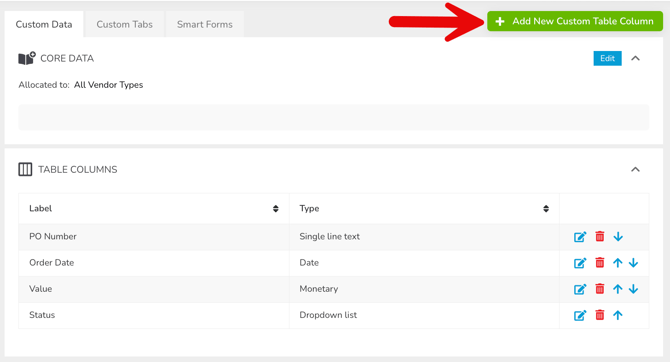The width and height of the screenshot is (670, 362).
Task: Sort table by Type column
Action: [546, 209]
